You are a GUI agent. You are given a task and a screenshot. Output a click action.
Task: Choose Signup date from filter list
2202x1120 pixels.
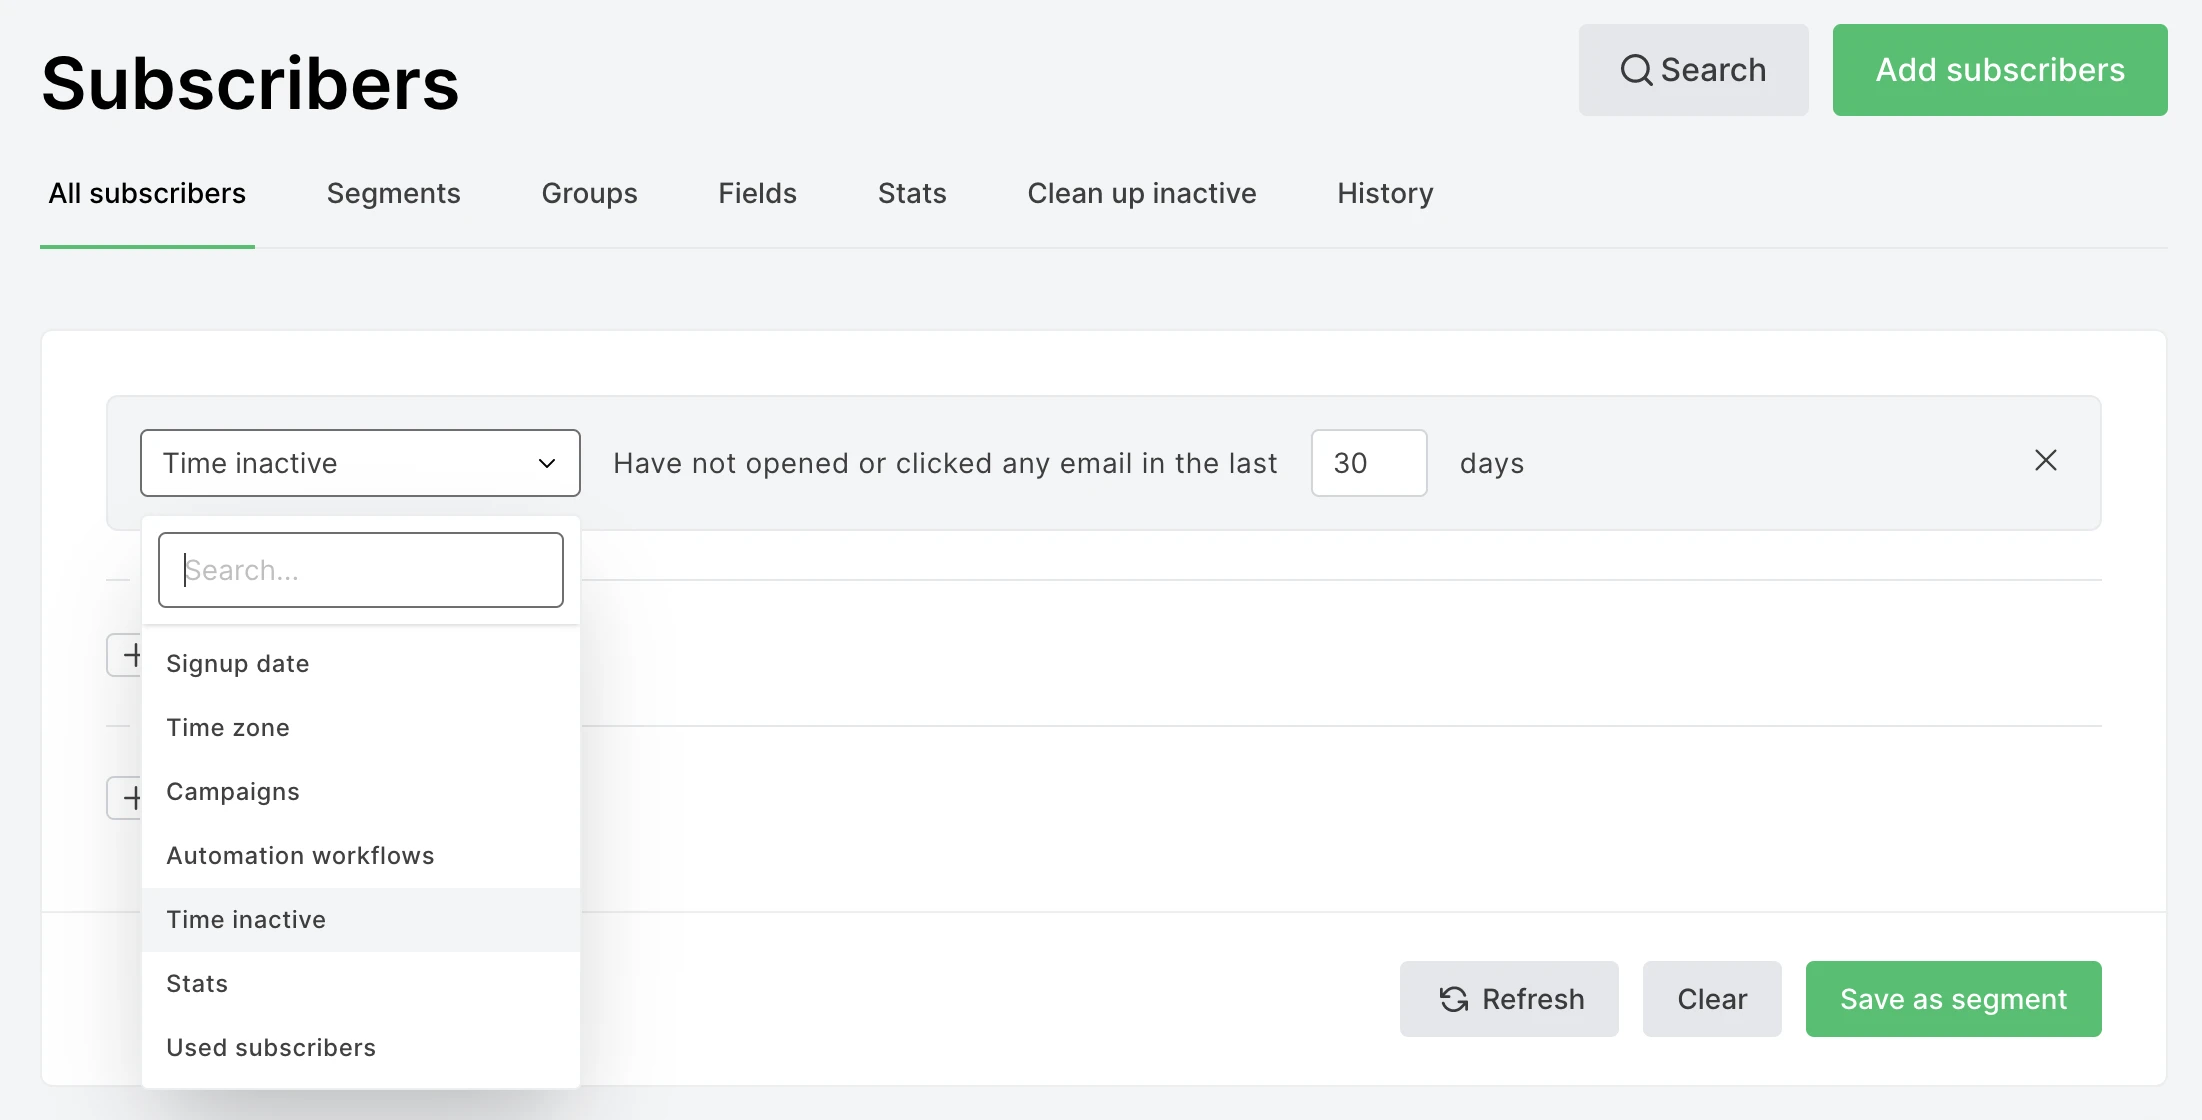[238, 664]
